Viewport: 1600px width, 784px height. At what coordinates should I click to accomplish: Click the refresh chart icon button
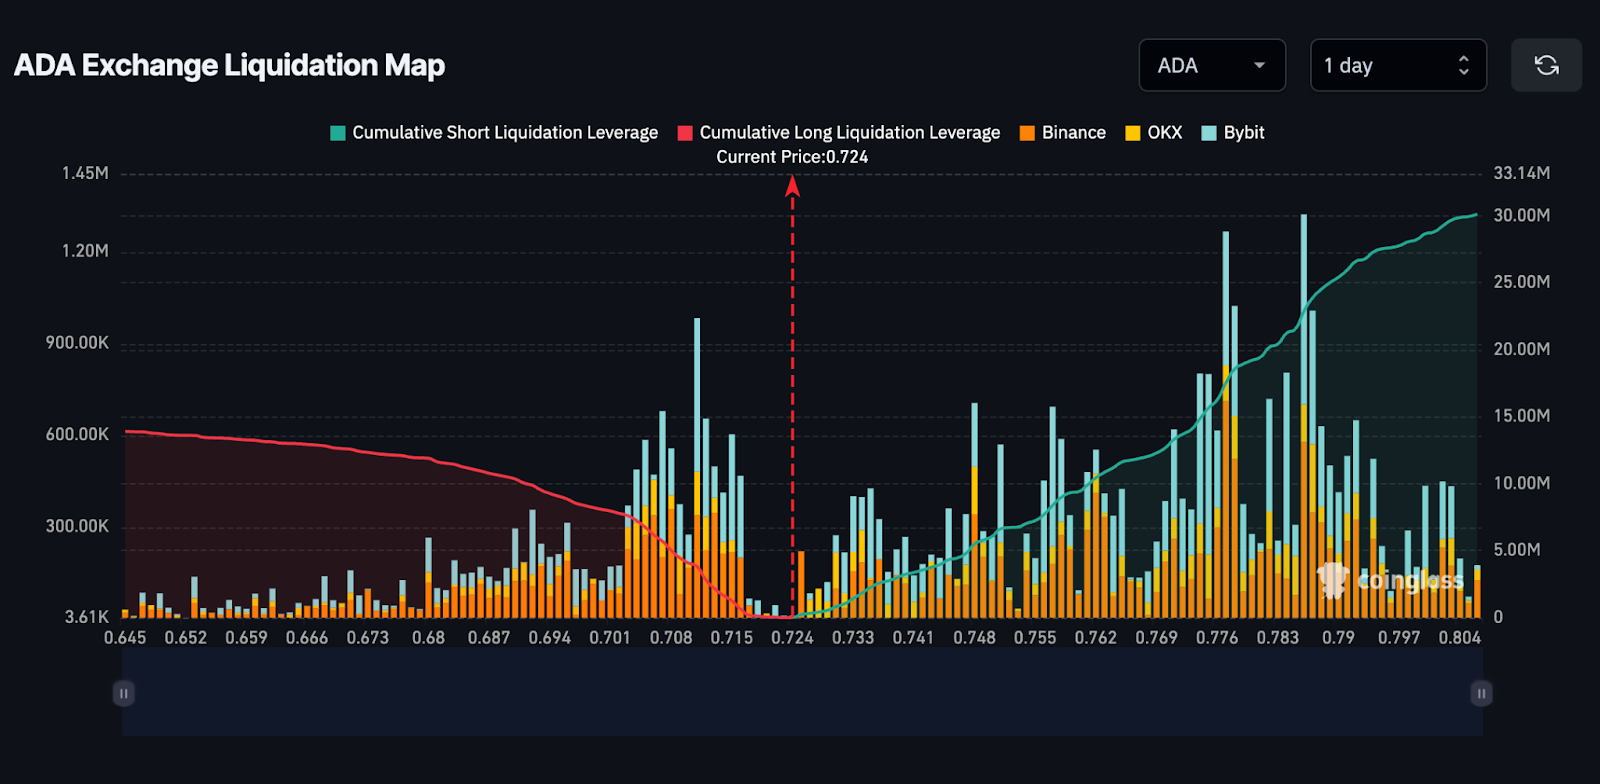1546,65
